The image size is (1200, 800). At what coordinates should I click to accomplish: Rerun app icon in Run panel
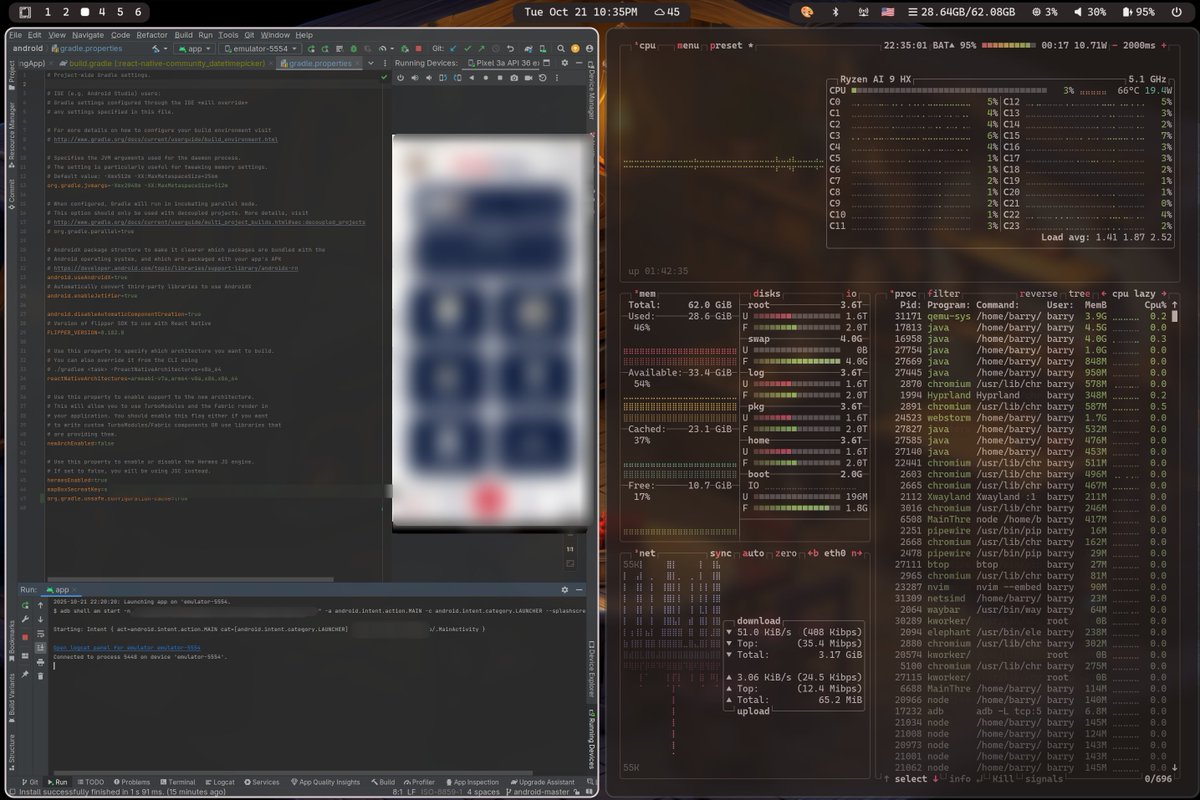[25, 605]
